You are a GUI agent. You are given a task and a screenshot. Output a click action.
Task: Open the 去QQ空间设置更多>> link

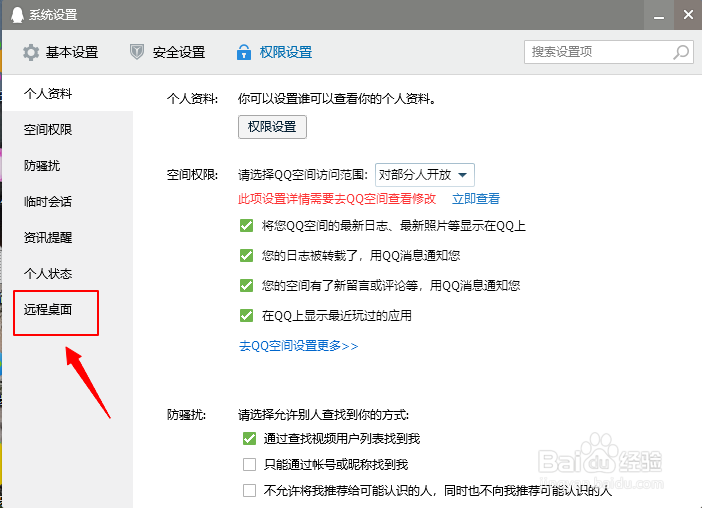pyautogui.click(x=299, y=346)
